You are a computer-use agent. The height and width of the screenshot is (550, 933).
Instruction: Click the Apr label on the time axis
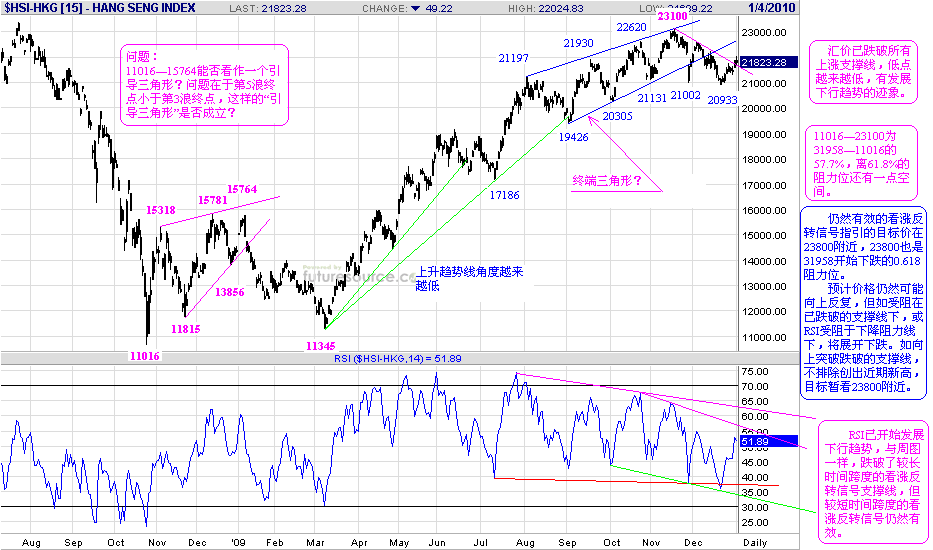(359, 542)
